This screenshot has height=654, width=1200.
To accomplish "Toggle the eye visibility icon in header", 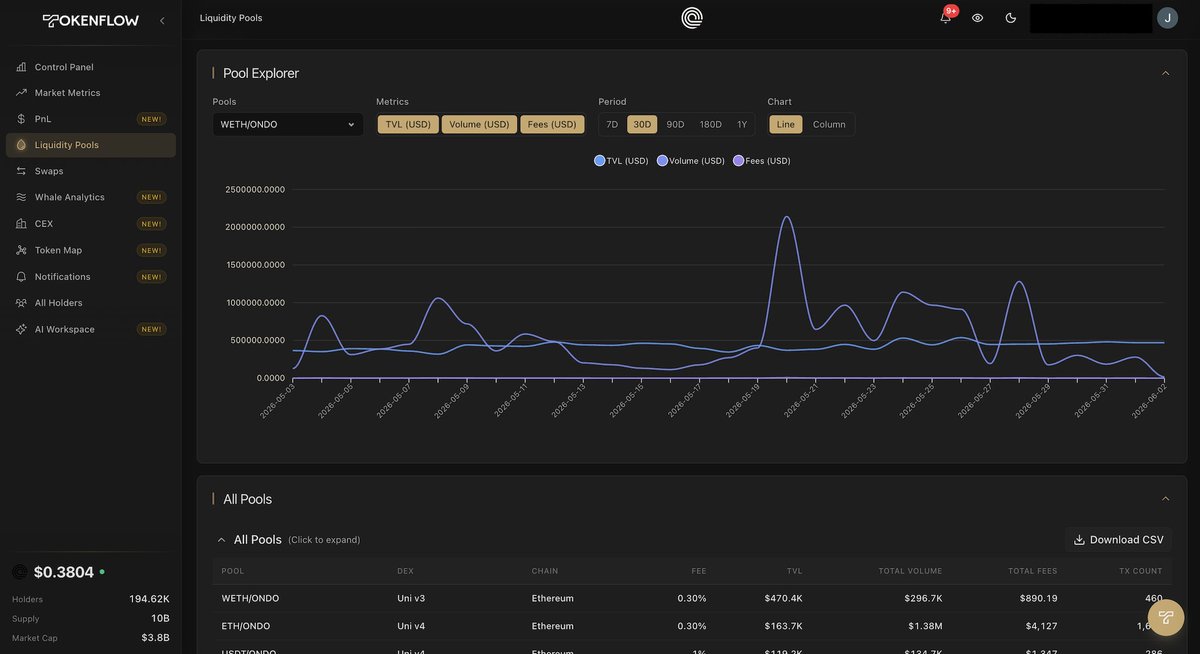I will 978,18.
